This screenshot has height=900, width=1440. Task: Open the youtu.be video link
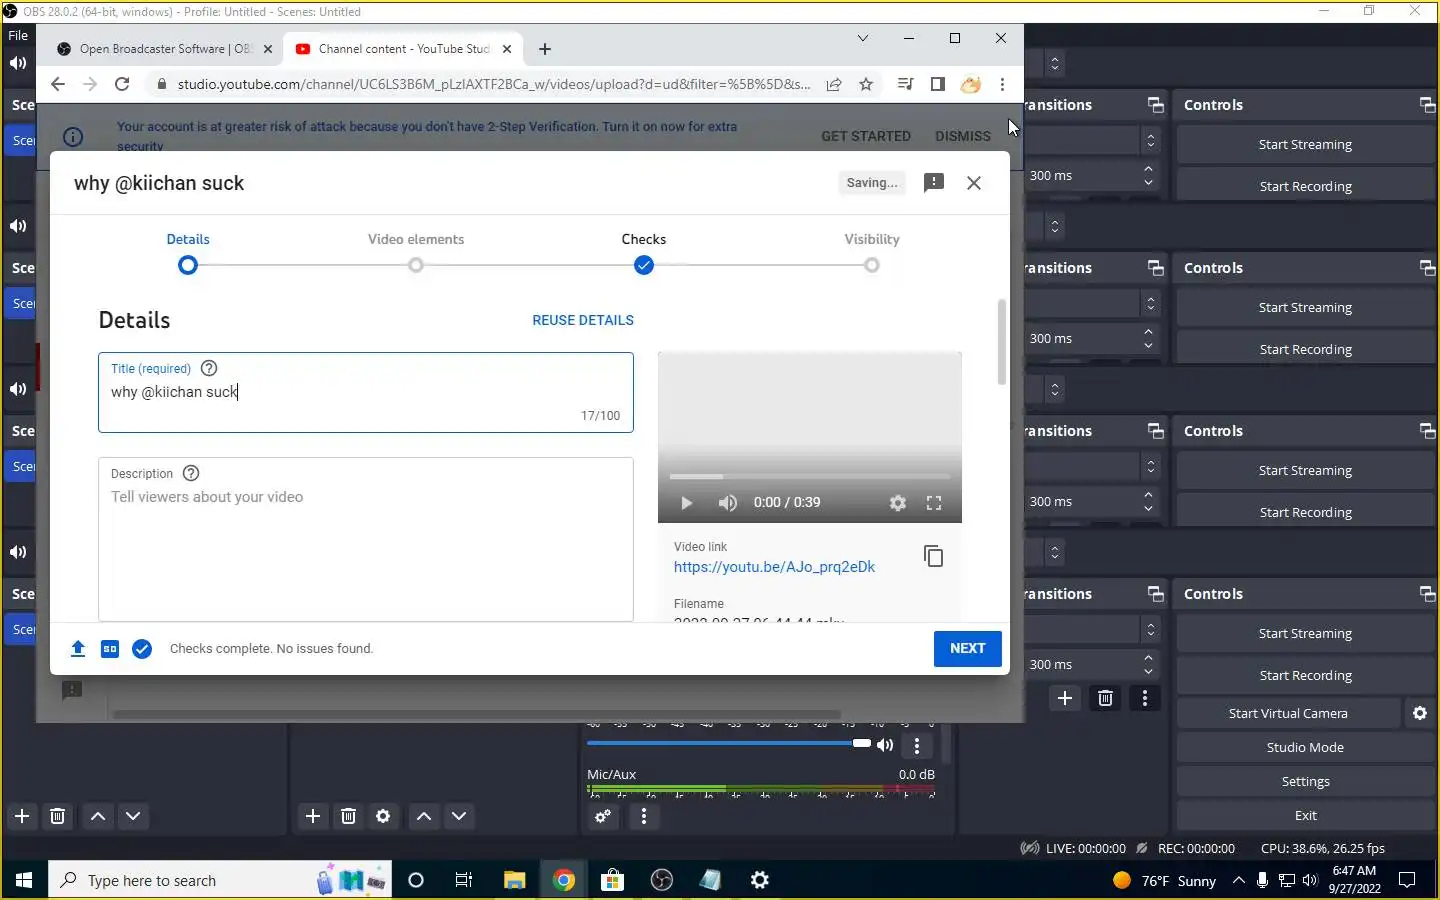(774, 567)
